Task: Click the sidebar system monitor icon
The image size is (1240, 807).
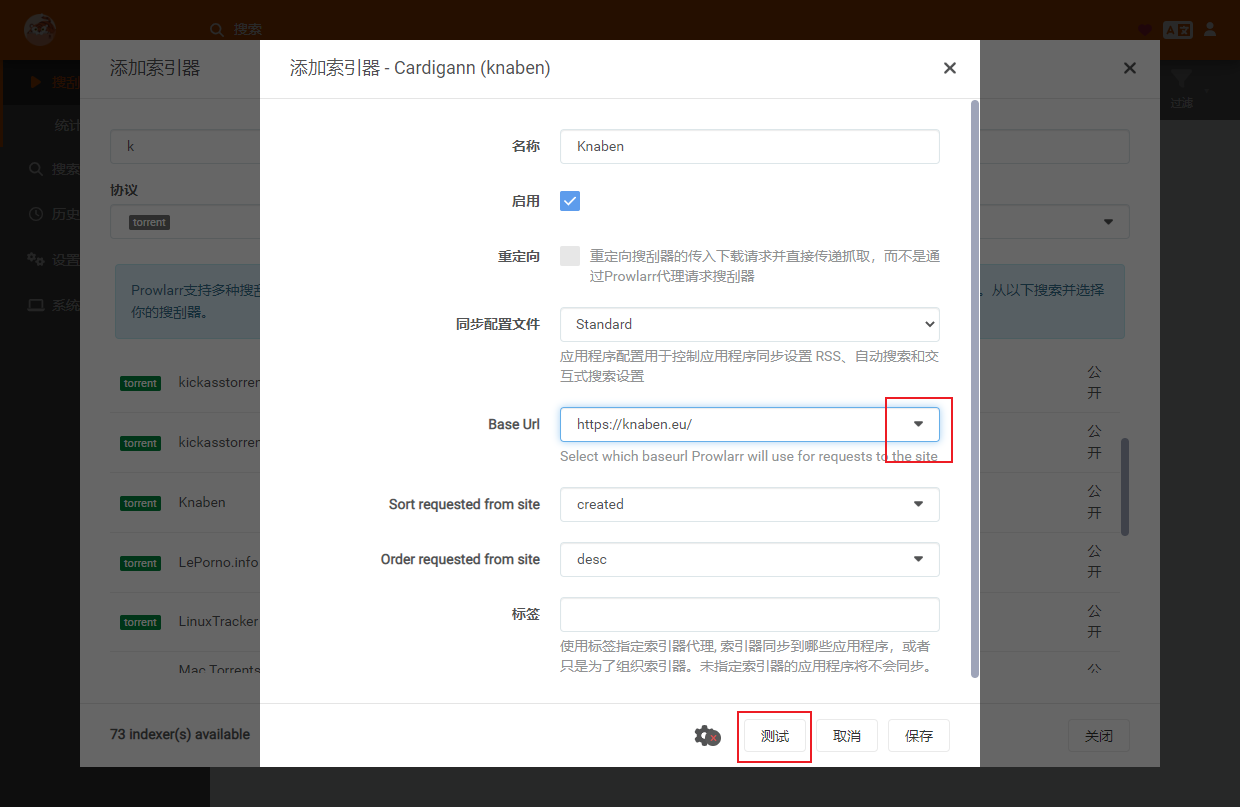Action: (36, 305)
